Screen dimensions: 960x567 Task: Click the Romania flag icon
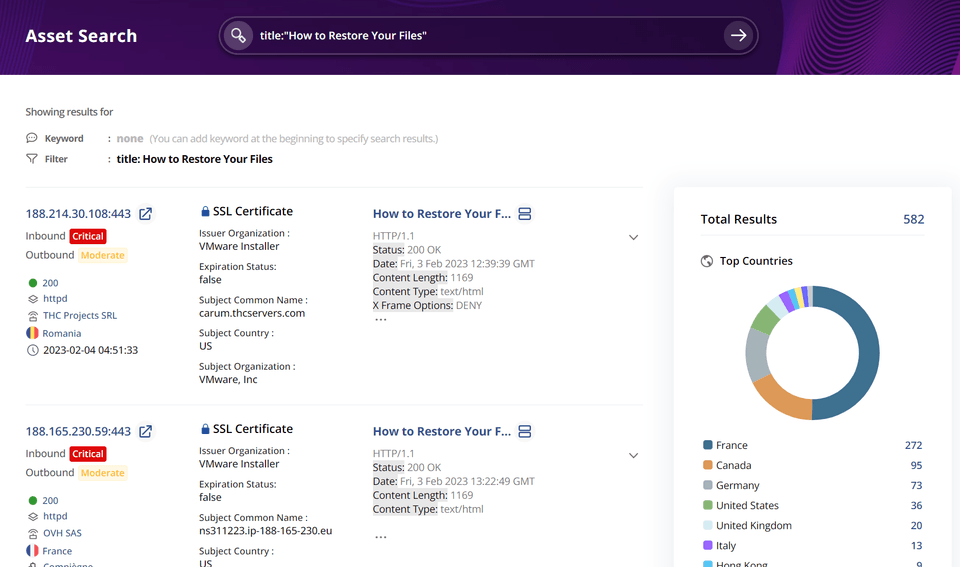click(x=32, y=333)
